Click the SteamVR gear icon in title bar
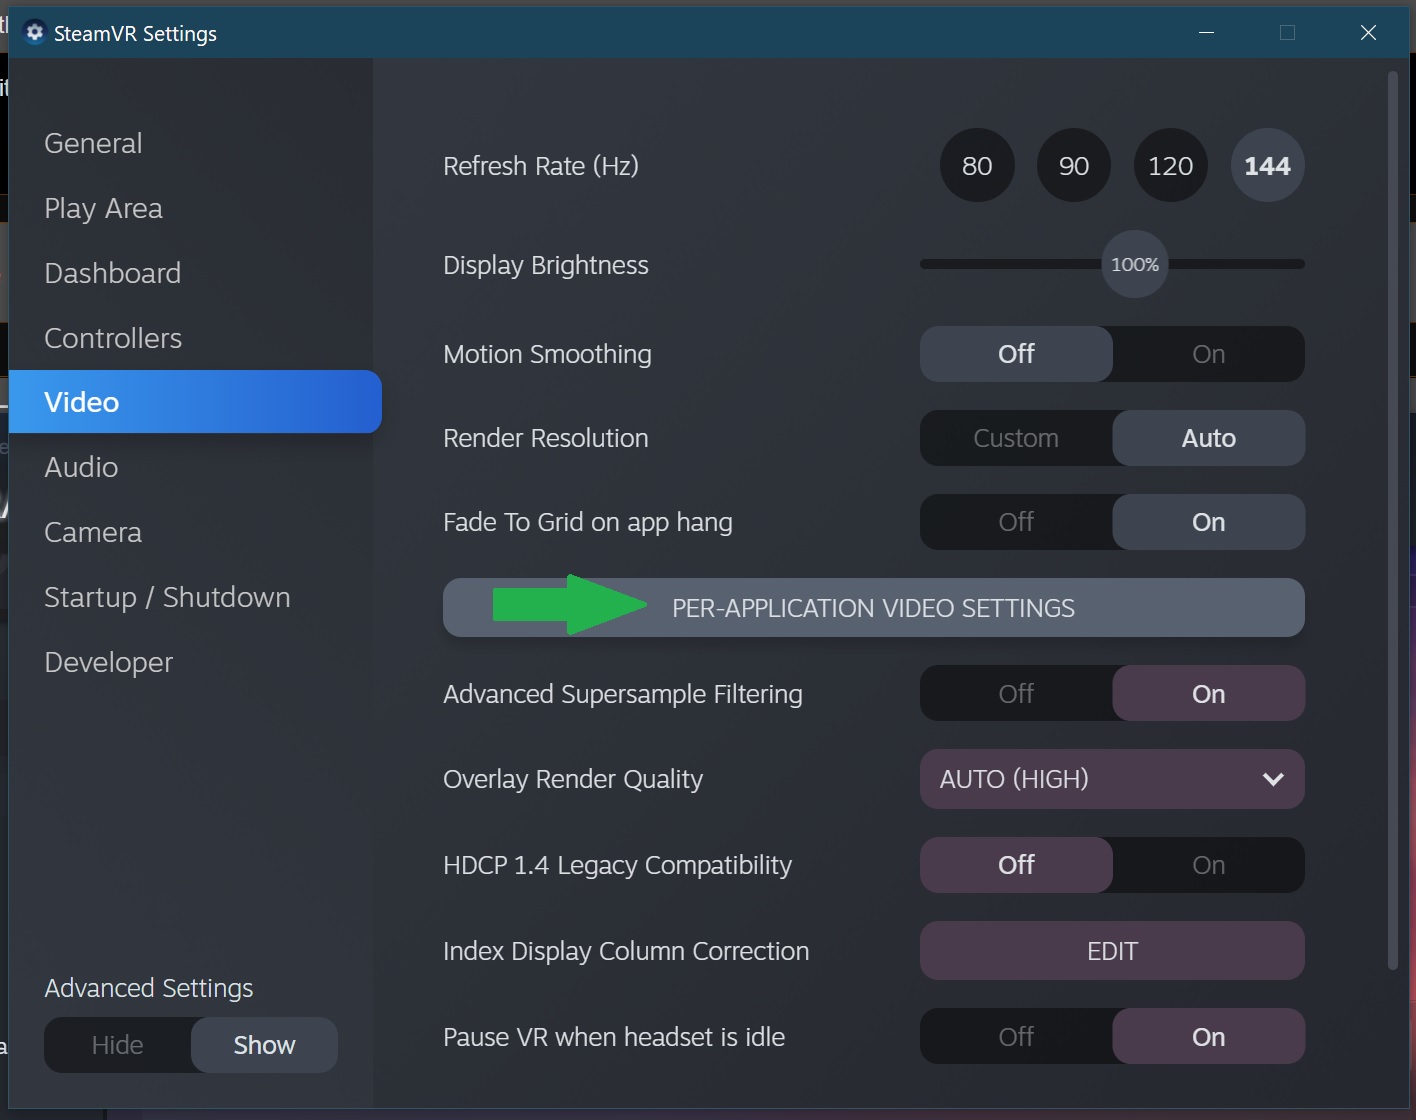Viewport: 1416px width, 1120px height. [x=34, y=33]
